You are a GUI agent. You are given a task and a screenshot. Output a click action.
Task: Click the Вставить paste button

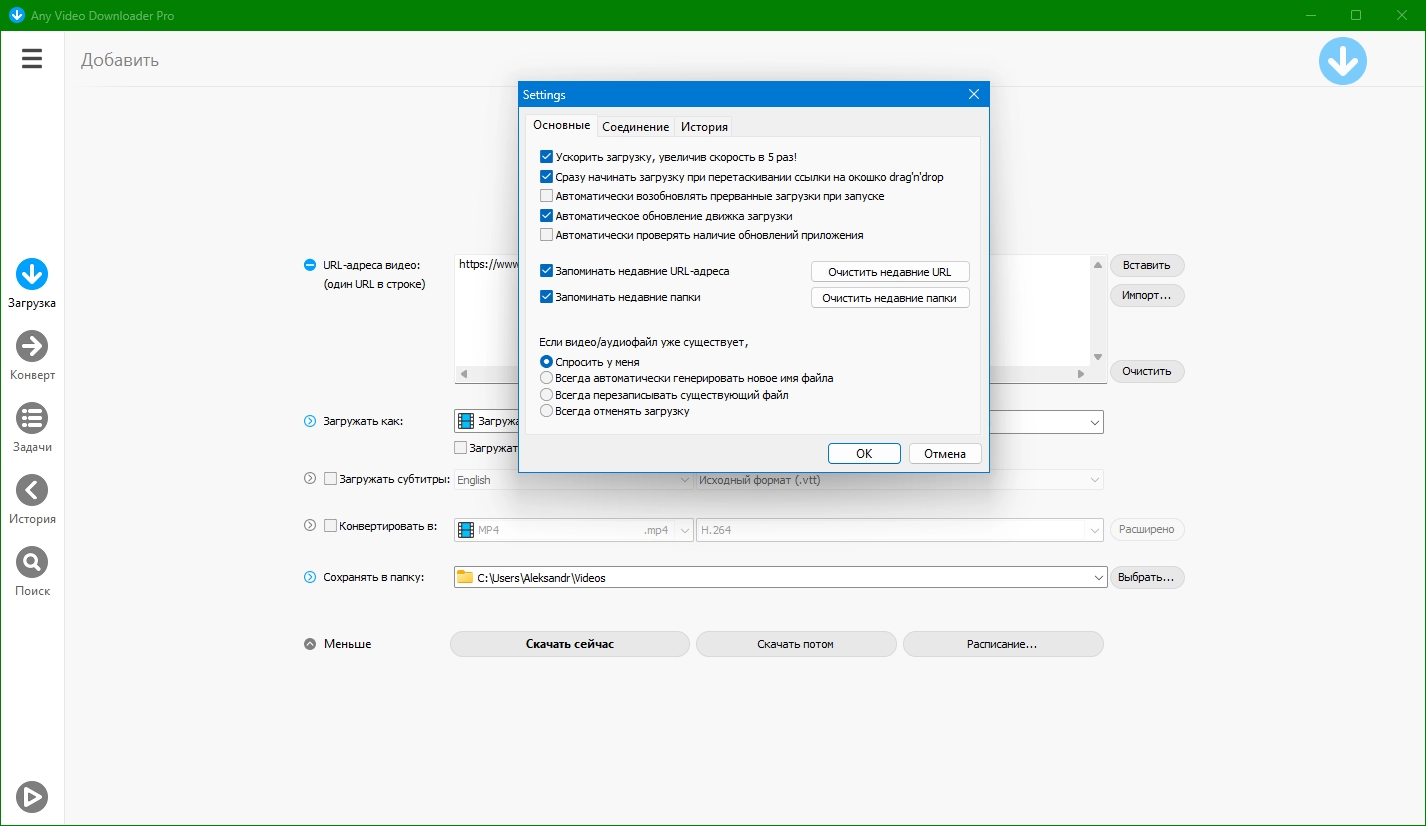point(1146,265)
